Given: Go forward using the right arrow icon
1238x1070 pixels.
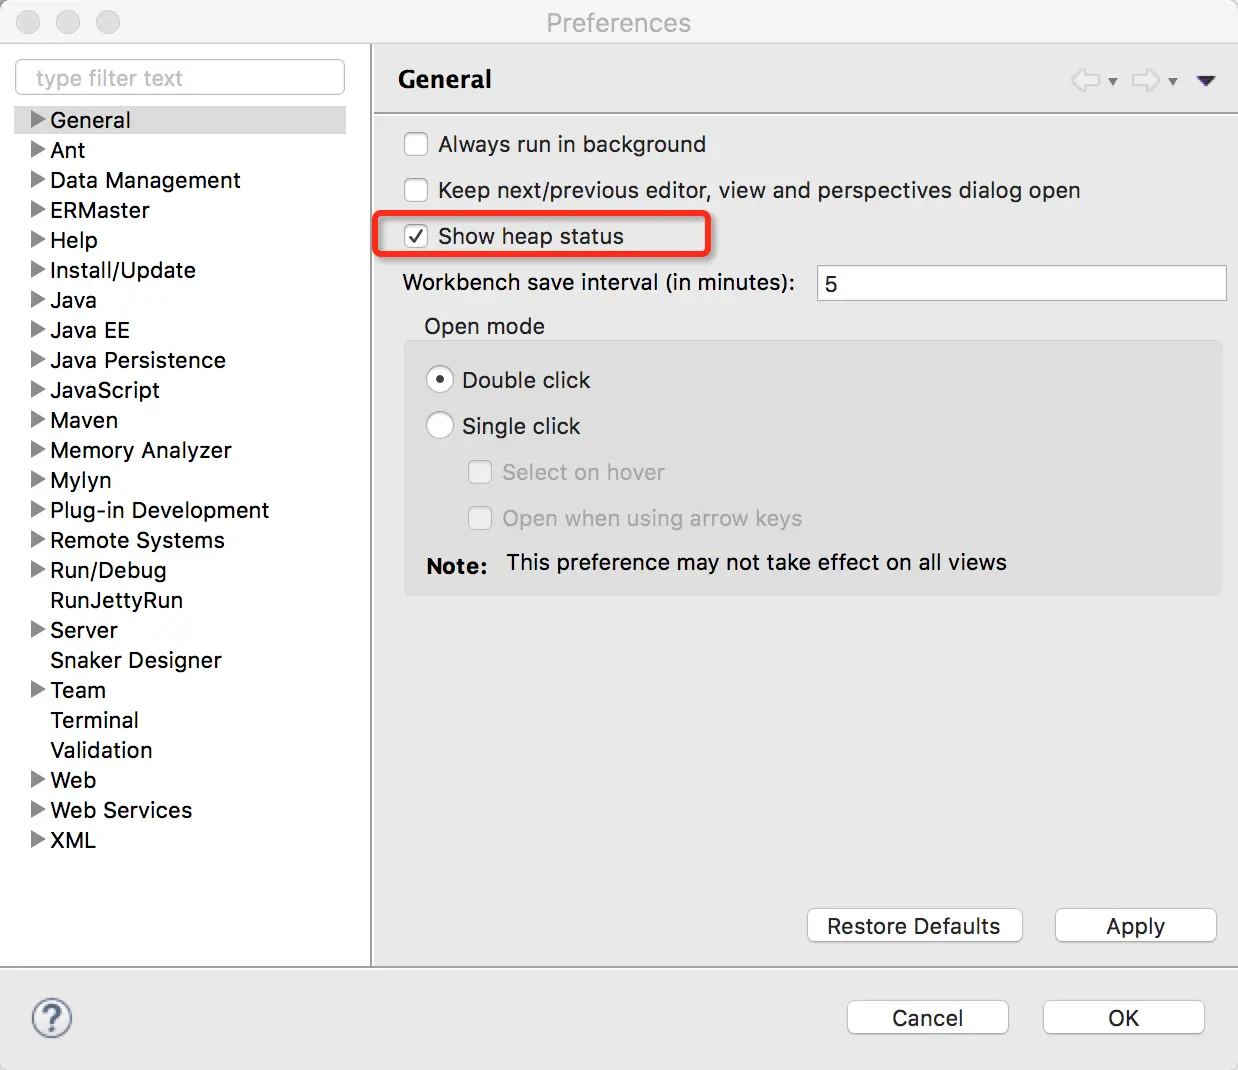Looking at the screenshot, I should tap(1146, 80).
